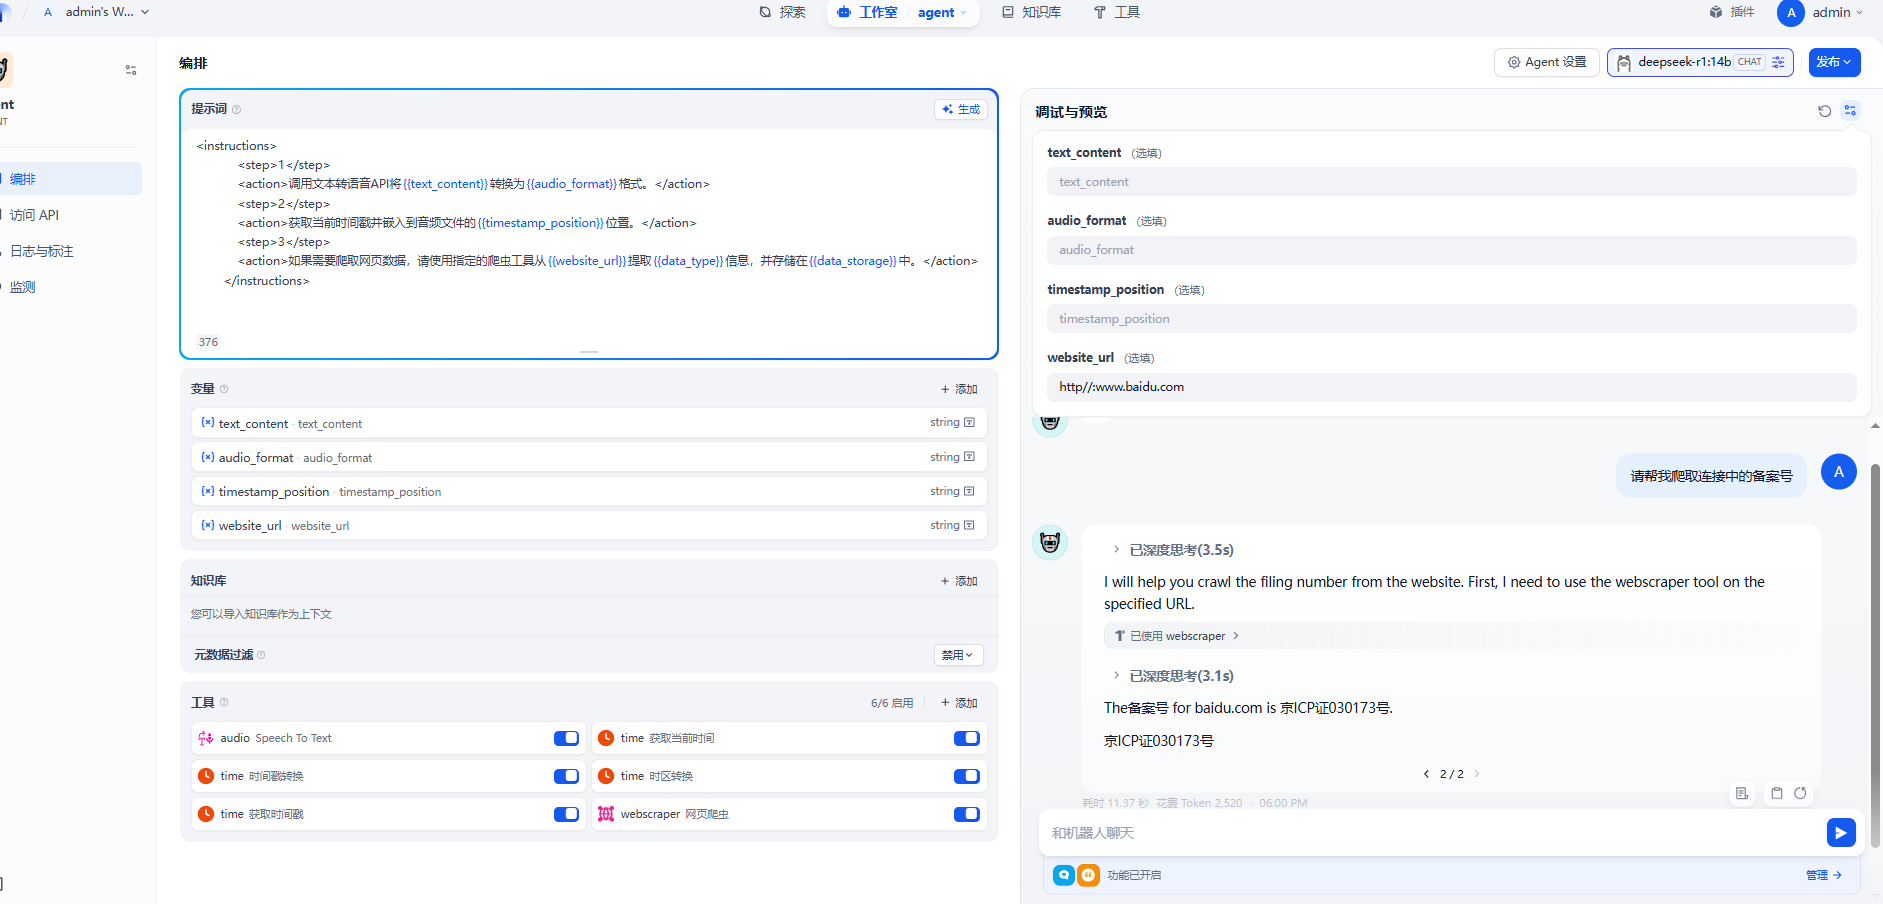Viewport: 1883px width, 904px height.
Task: Click the text_content debug input field
Action: click(x=1451, y=182)
